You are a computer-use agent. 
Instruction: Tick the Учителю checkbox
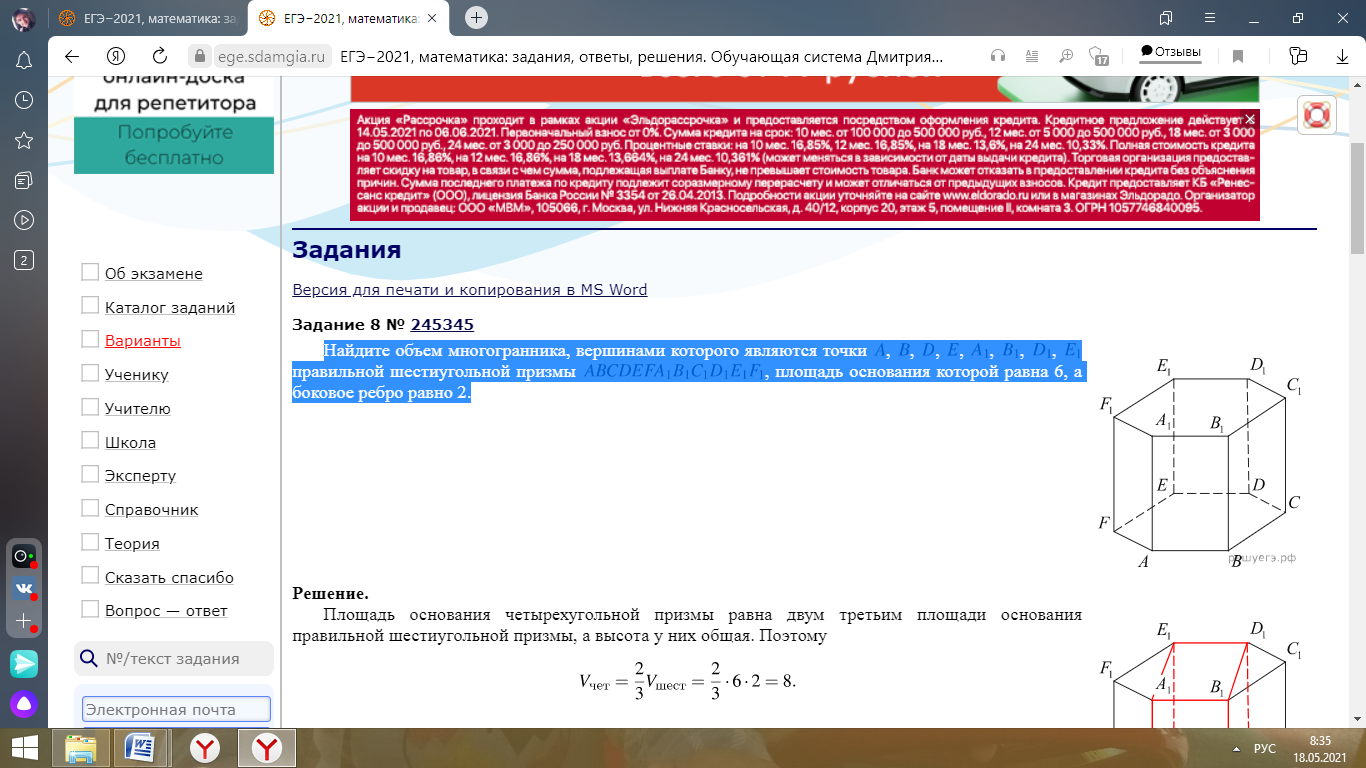pos(90,407)
